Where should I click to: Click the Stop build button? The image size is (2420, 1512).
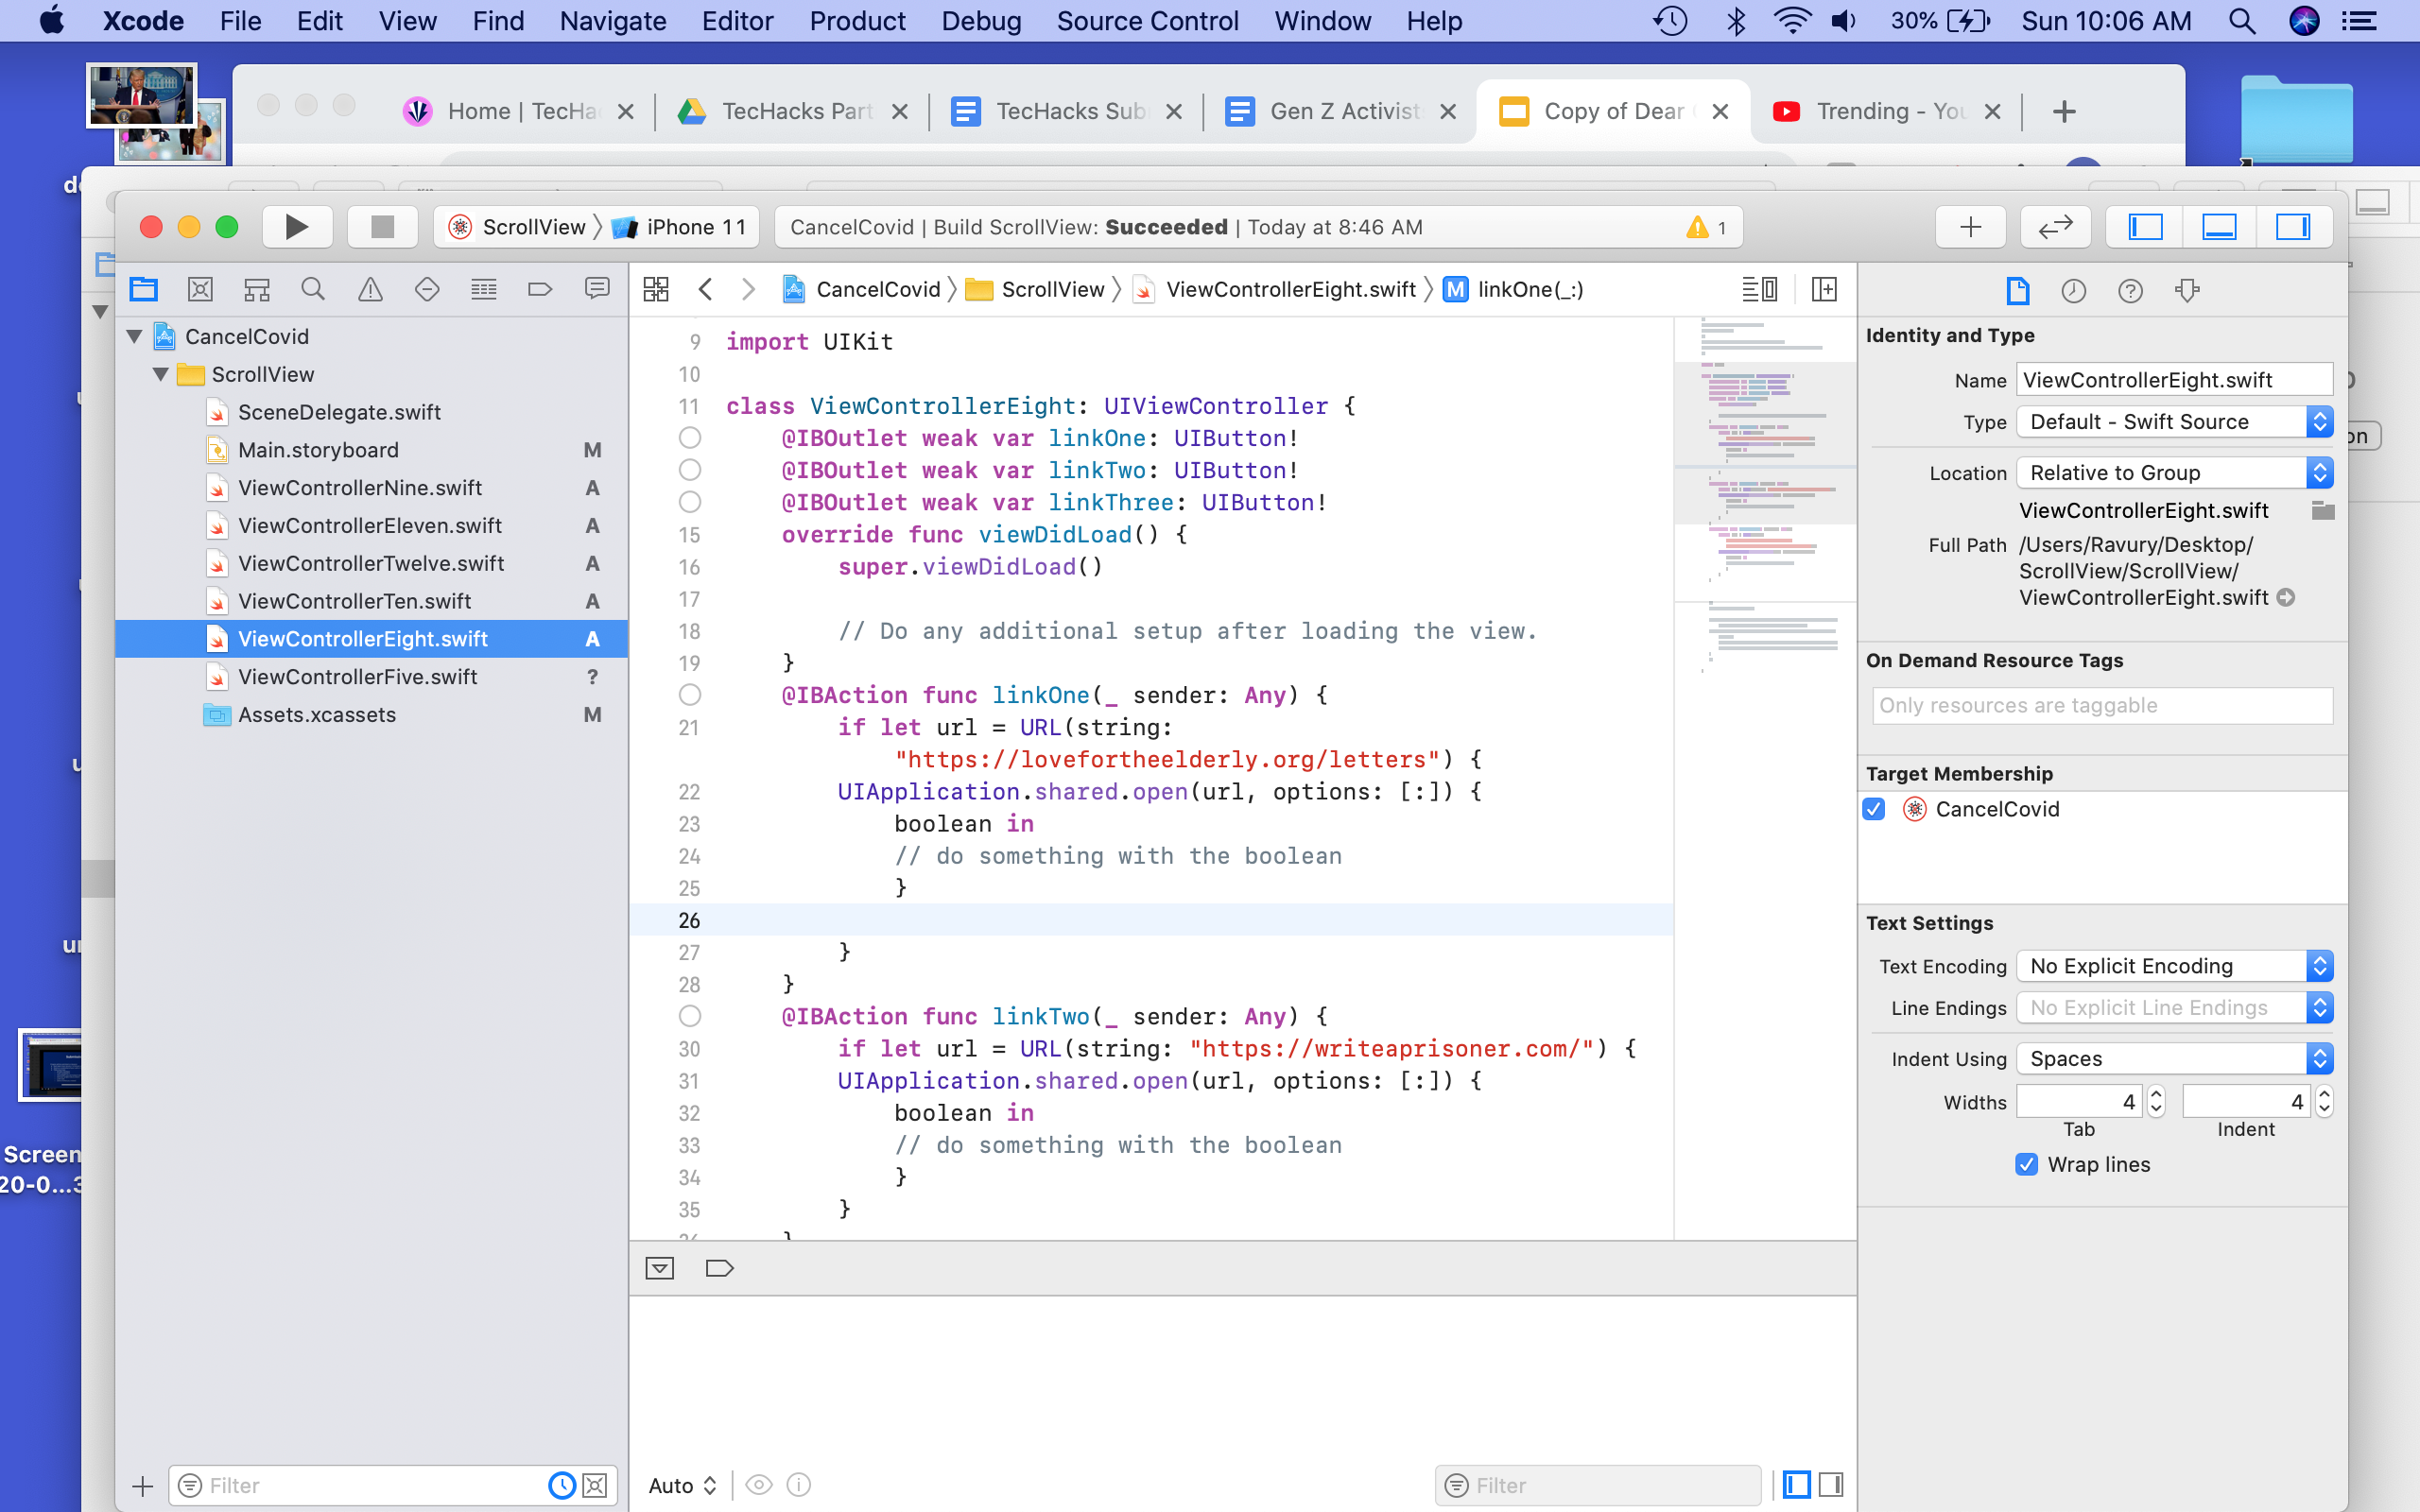[x=382, y=227]
